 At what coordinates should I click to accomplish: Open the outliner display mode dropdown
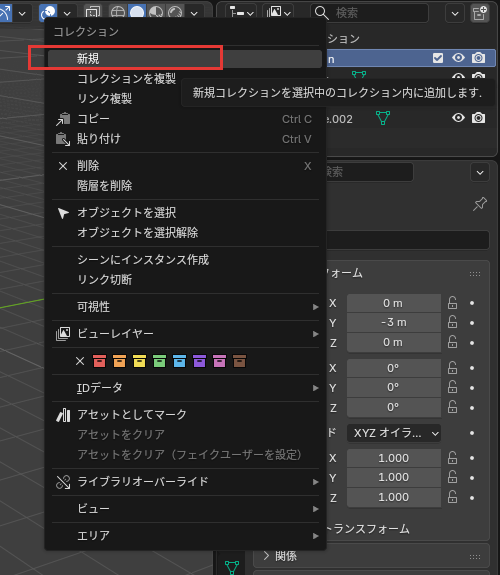pos(278,13)
